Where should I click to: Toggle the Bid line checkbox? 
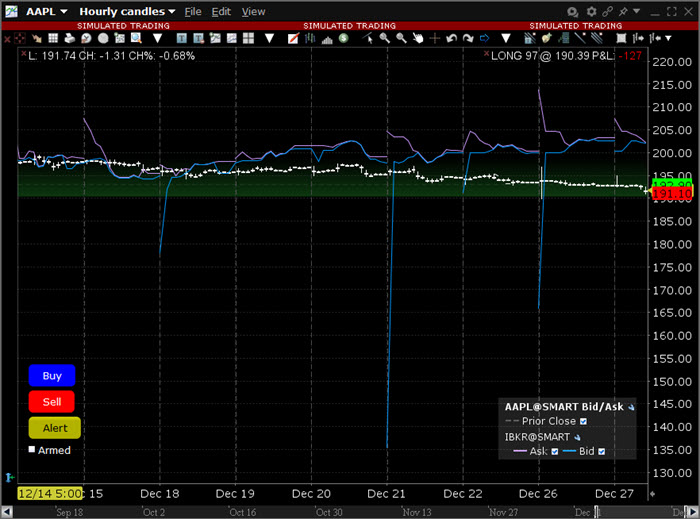click(x=601, y=451)
